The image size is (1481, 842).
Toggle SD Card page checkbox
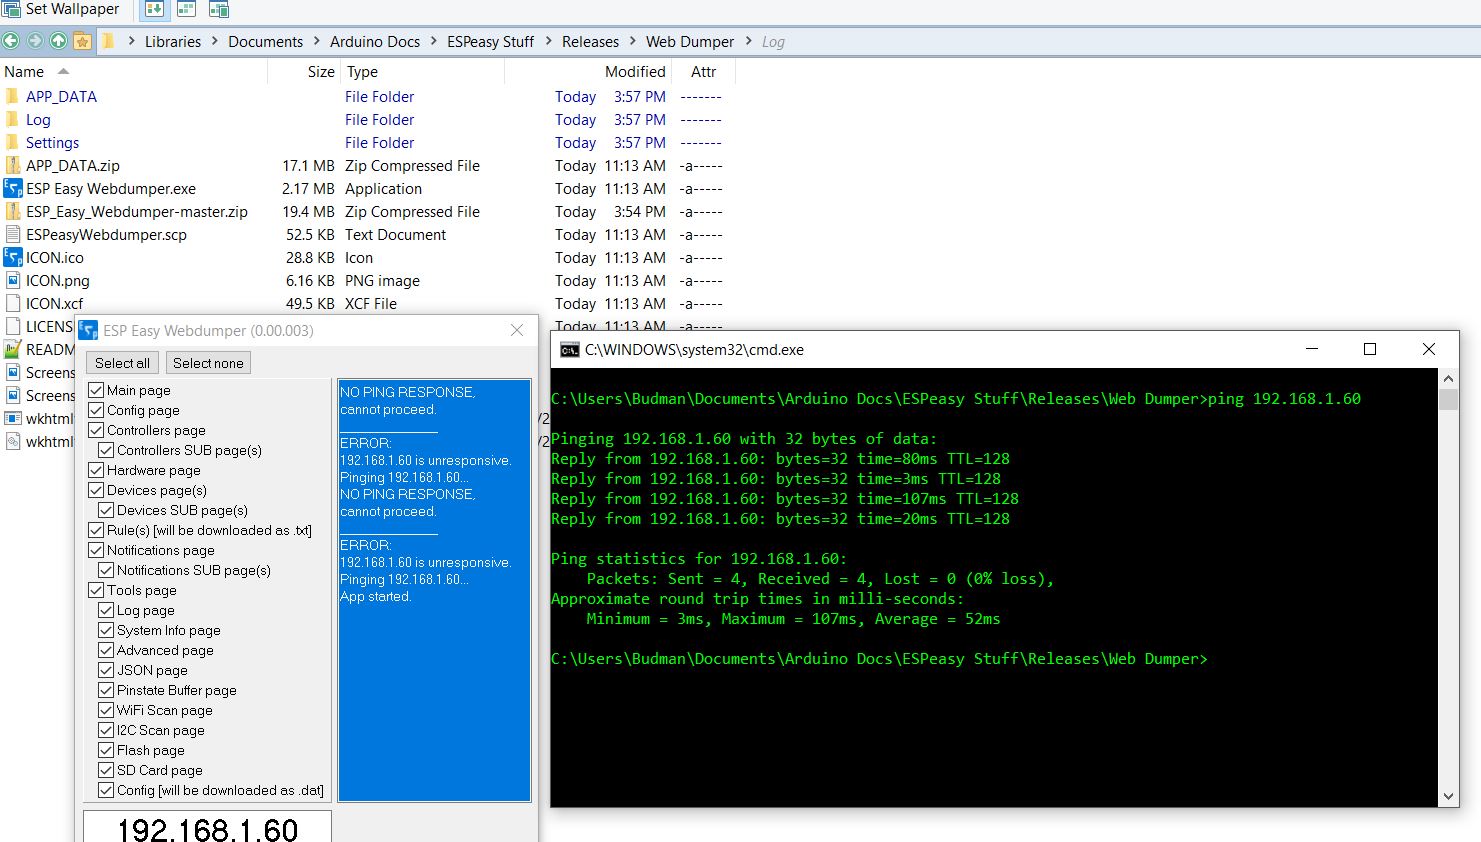106,770
